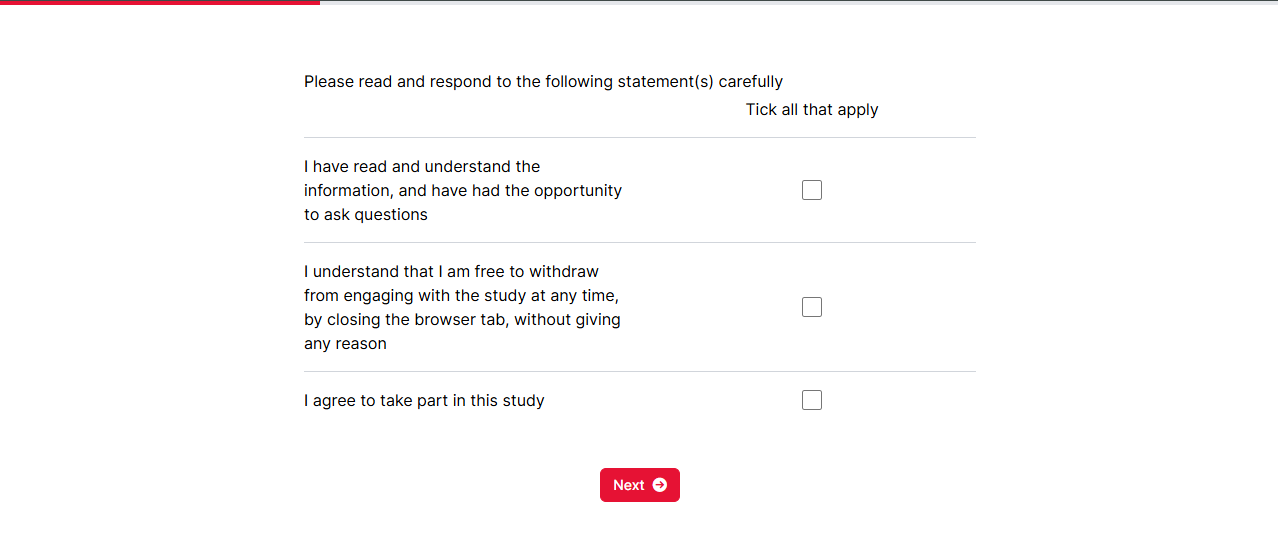Click the "from engaging with the study" text line
This screenshot has height=540, width=1278.
coord(462,295)
